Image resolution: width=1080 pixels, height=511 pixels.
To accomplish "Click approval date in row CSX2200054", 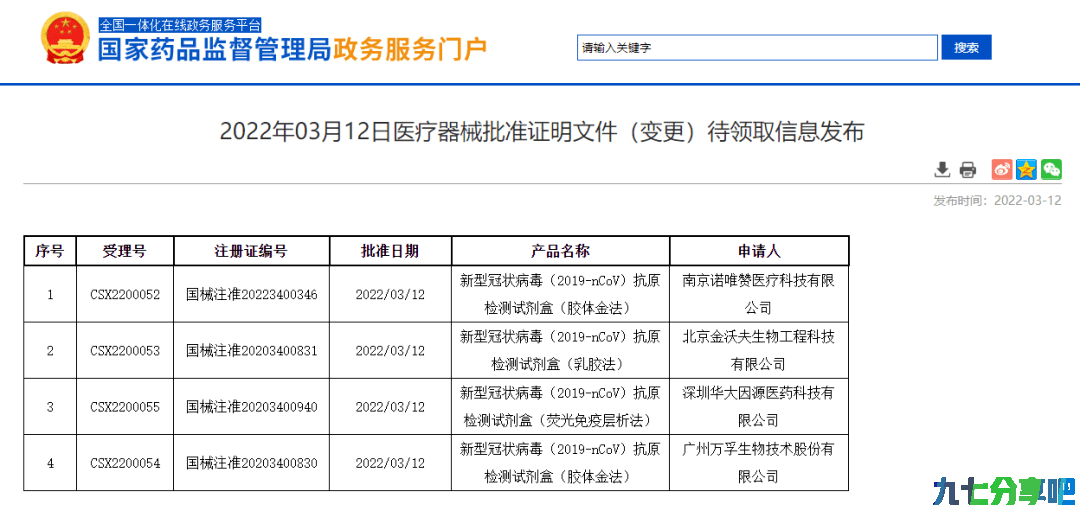I will tap(390, 463).
